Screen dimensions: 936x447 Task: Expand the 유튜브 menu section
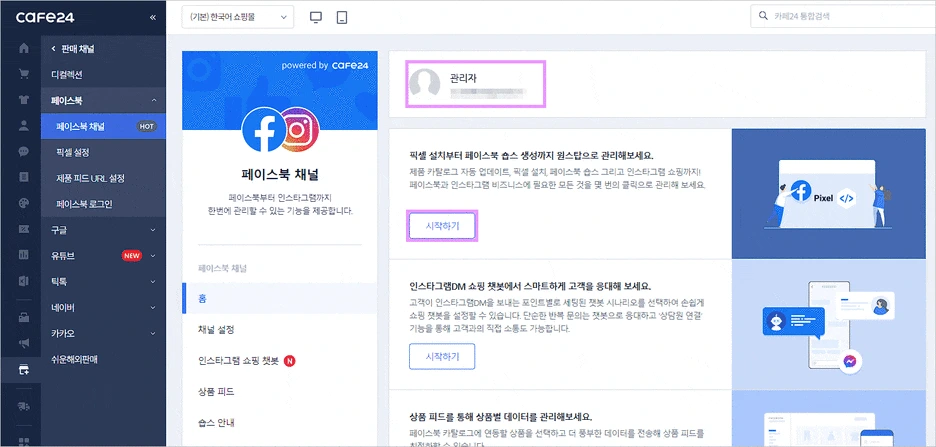pos(153,256)
